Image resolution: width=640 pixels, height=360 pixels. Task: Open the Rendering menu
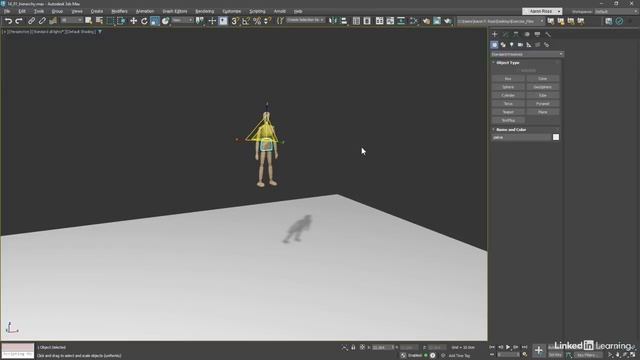click(x=205, y=11)
